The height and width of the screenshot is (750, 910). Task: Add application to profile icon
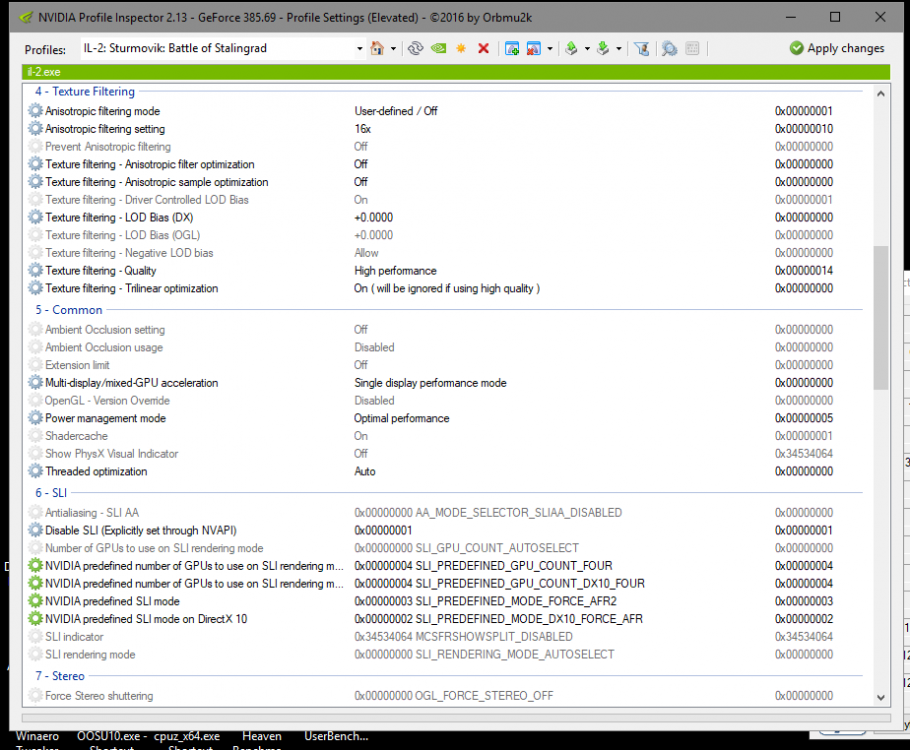[512, 48]
